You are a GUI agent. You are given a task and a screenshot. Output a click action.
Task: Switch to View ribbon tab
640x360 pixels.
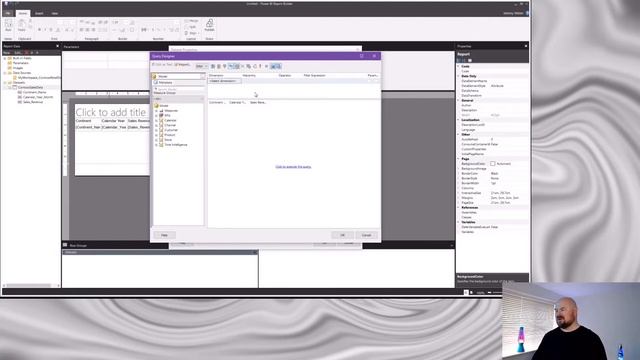pos(54,13)
